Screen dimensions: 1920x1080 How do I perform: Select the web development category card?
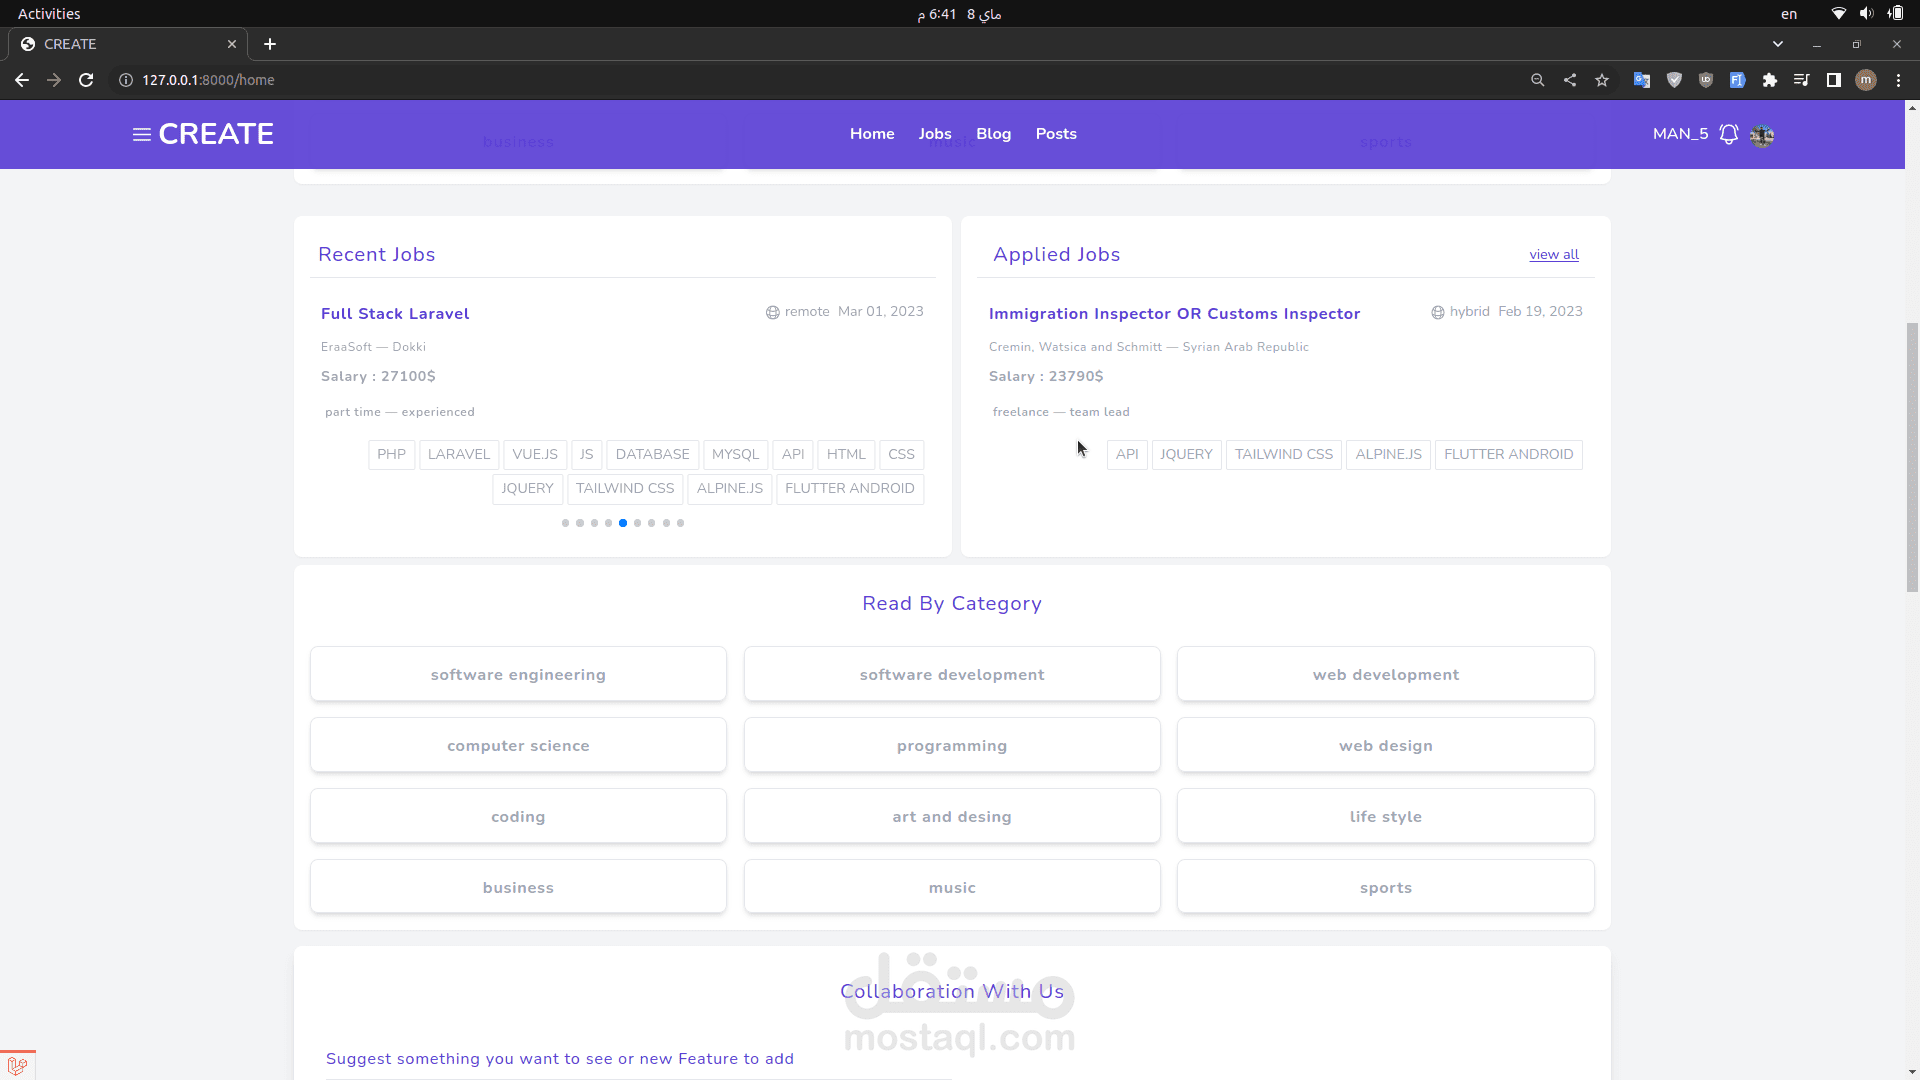point(1385,674)
